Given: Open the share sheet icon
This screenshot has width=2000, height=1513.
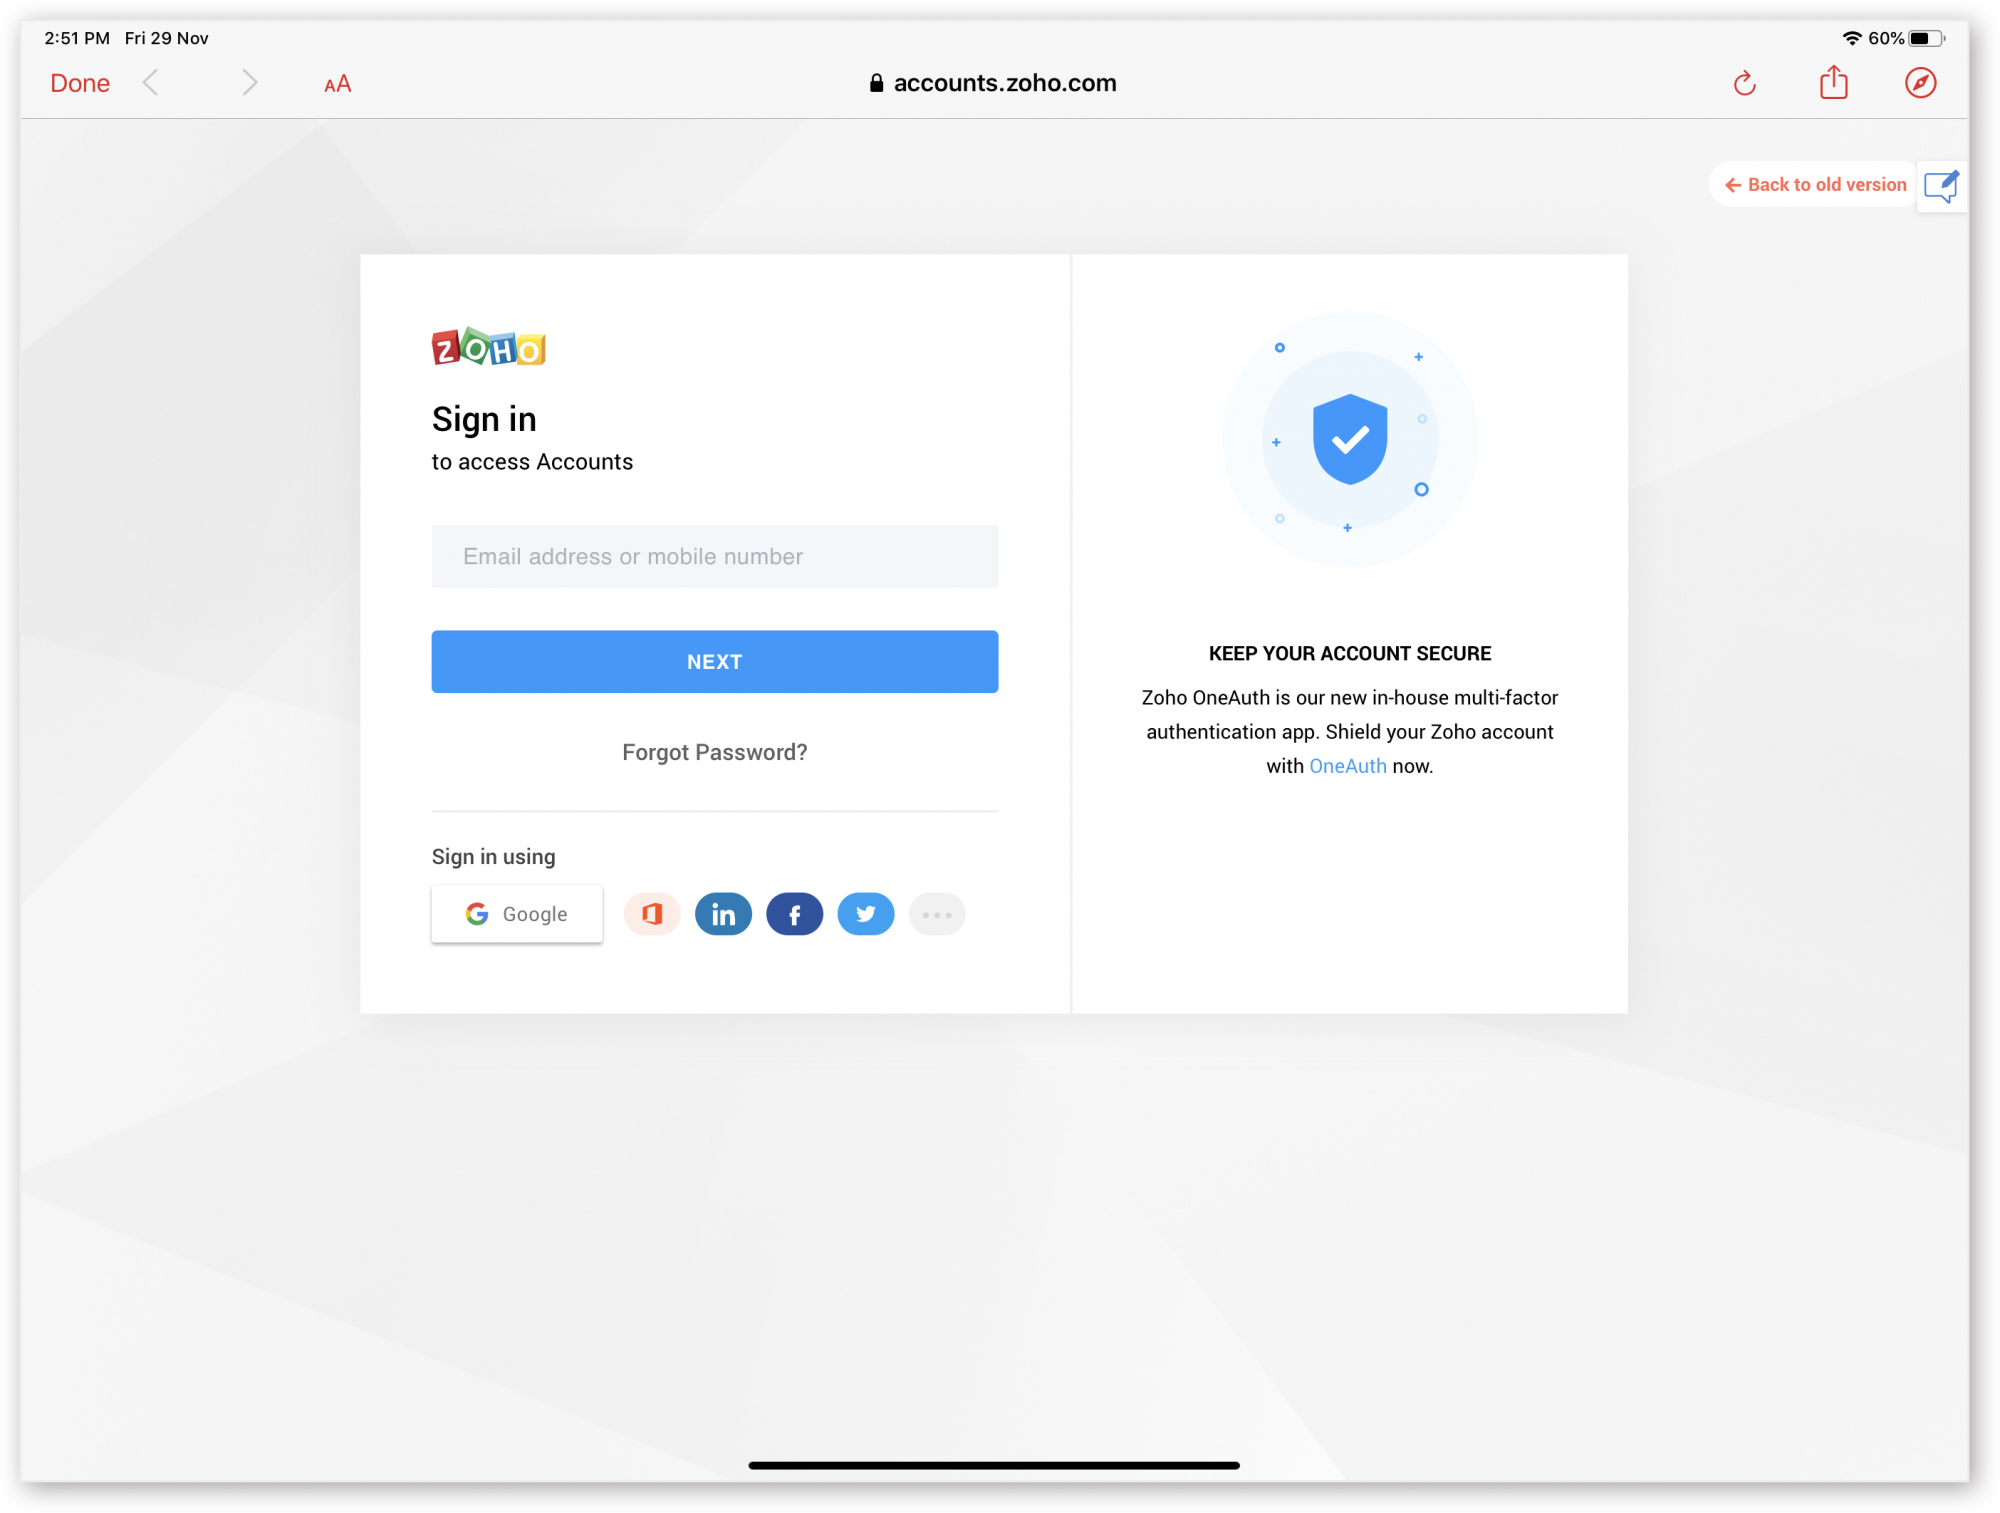Looking at the screenshot, I should click(x=1833, y=83).
